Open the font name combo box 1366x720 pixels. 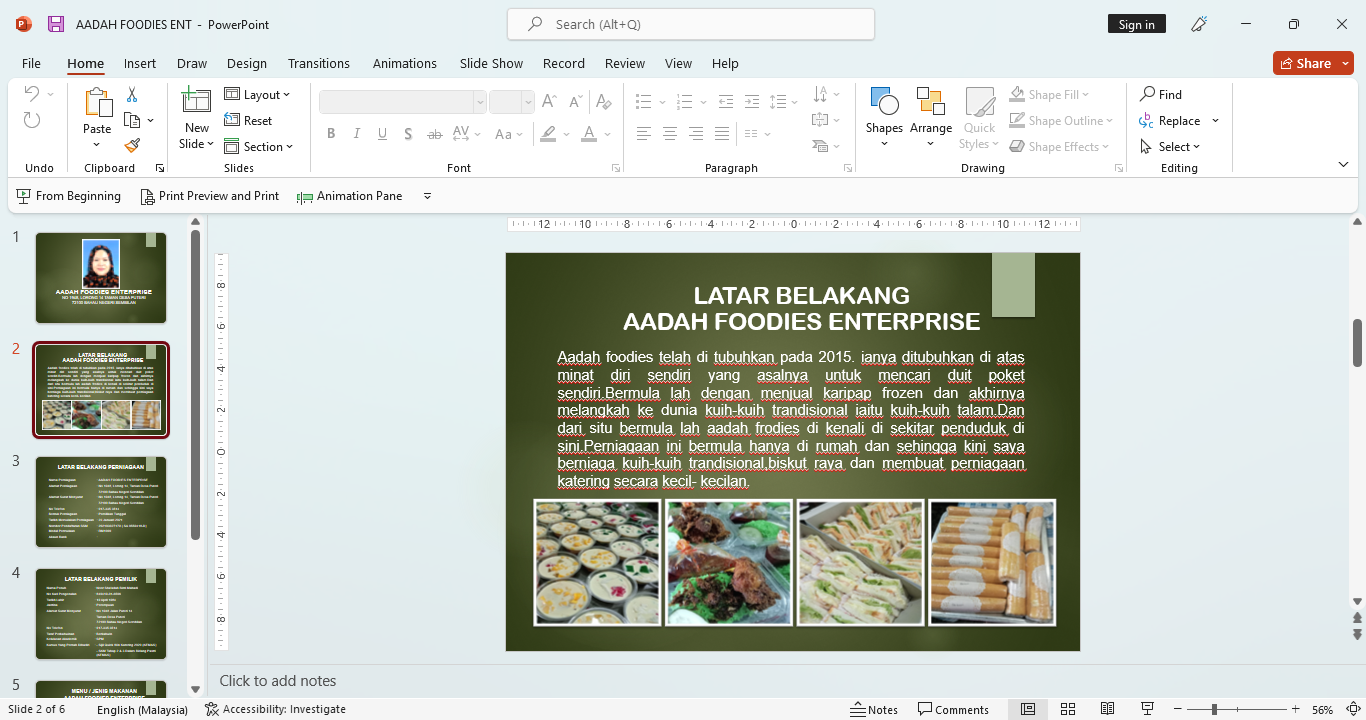tap(402, 102)
